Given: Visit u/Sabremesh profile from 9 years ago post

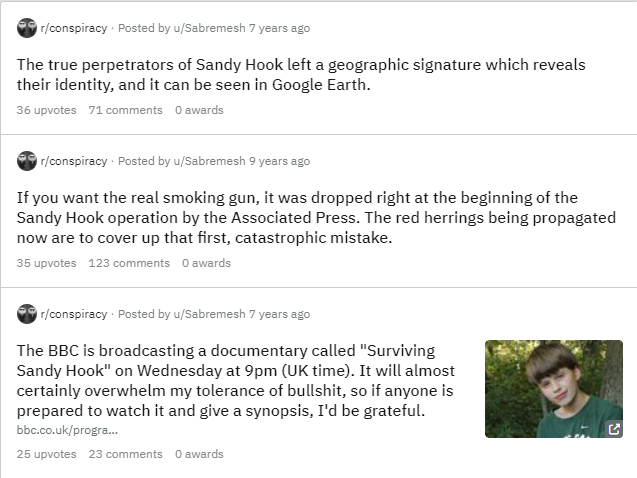Looking at the screenshot, I should (x=209, y=161).
